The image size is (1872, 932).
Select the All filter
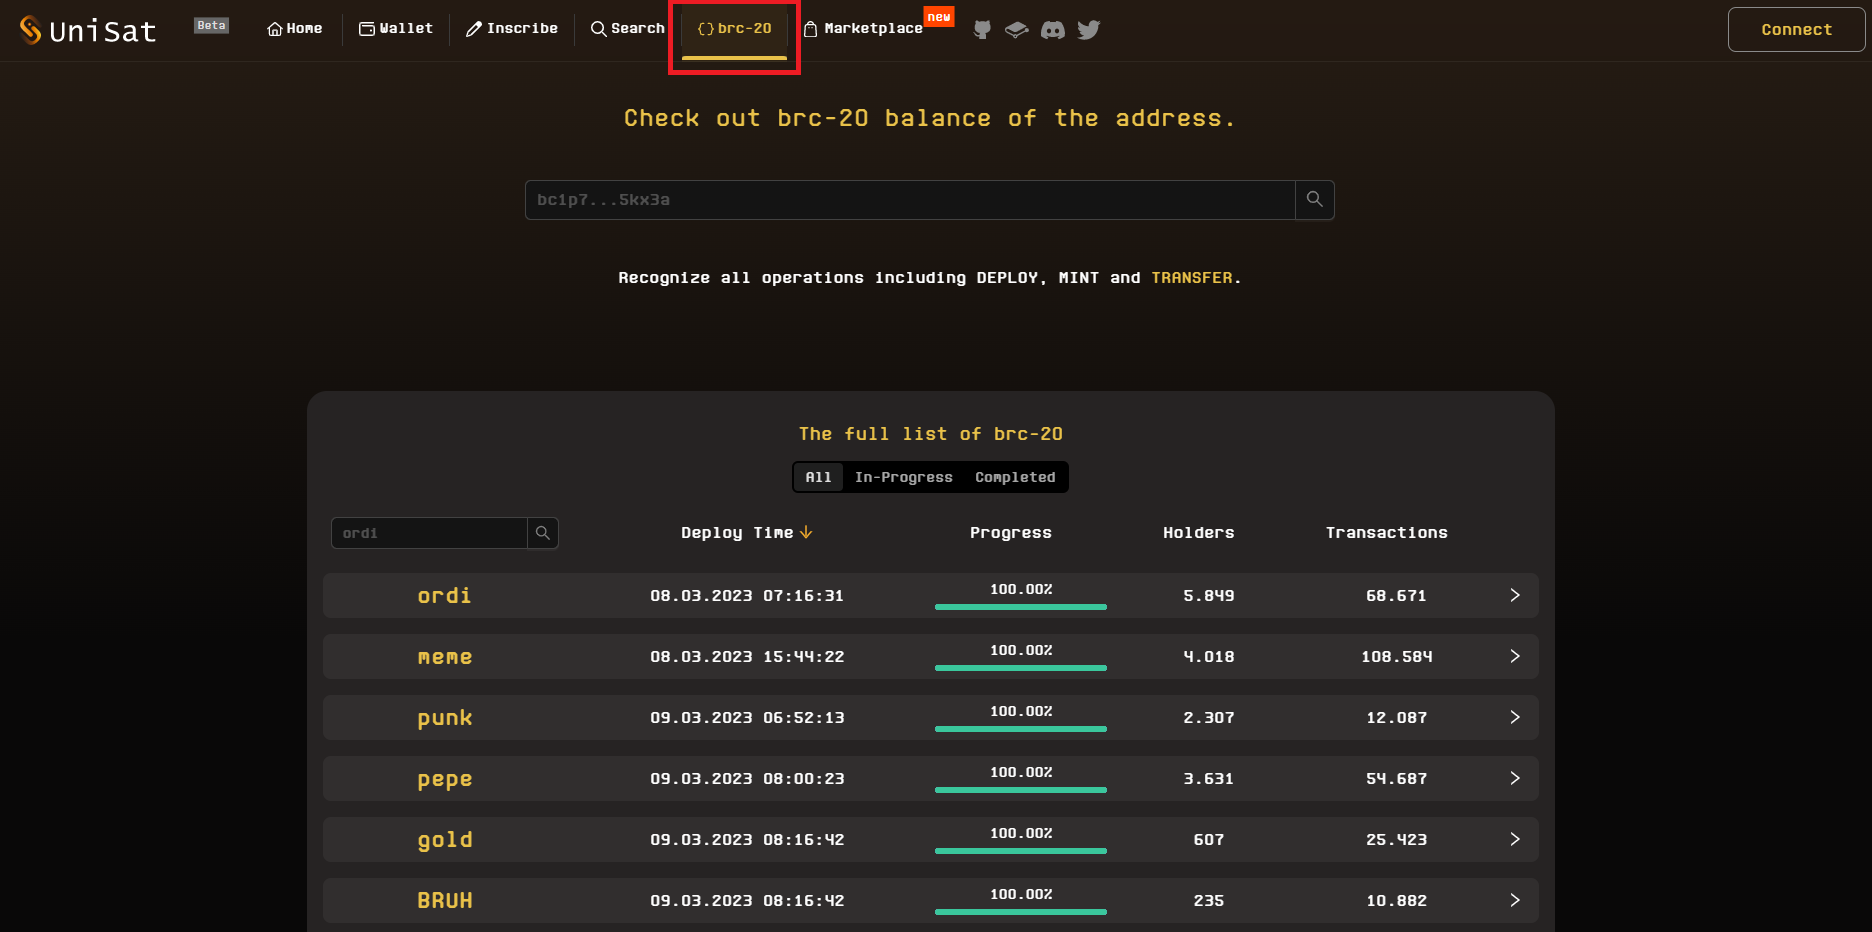(x=819, y=477)
